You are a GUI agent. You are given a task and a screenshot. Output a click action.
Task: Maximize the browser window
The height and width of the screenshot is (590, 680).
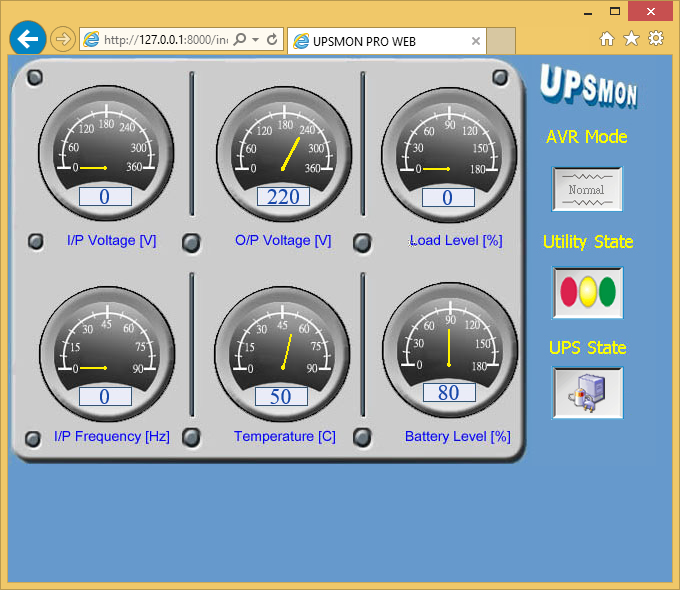615,11
